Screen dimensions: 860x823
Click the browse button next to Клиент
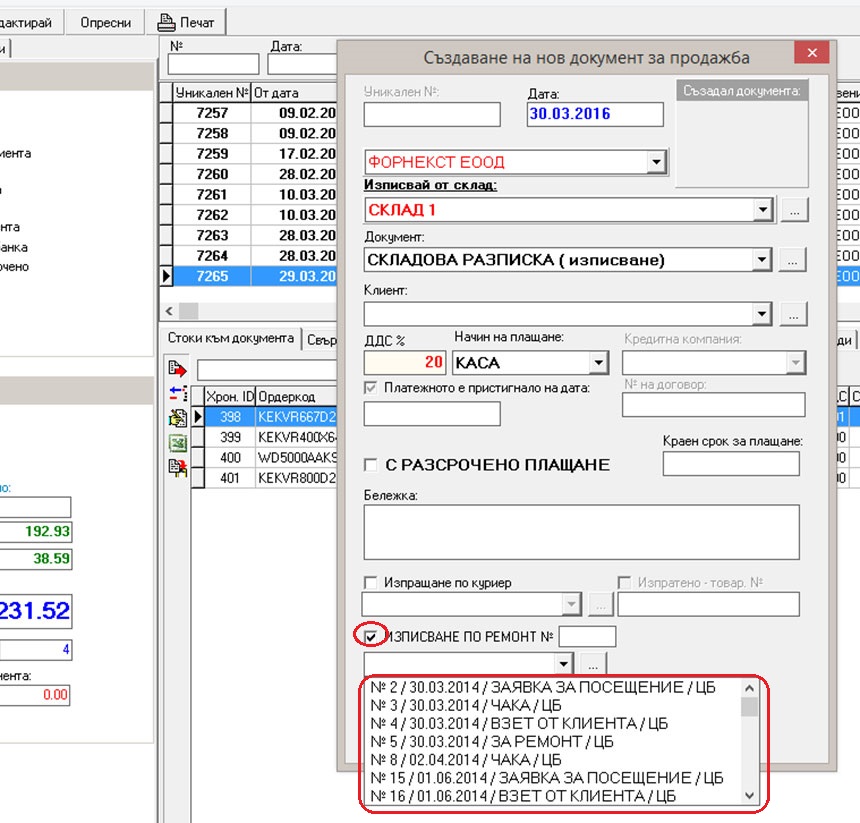[794, 314]
